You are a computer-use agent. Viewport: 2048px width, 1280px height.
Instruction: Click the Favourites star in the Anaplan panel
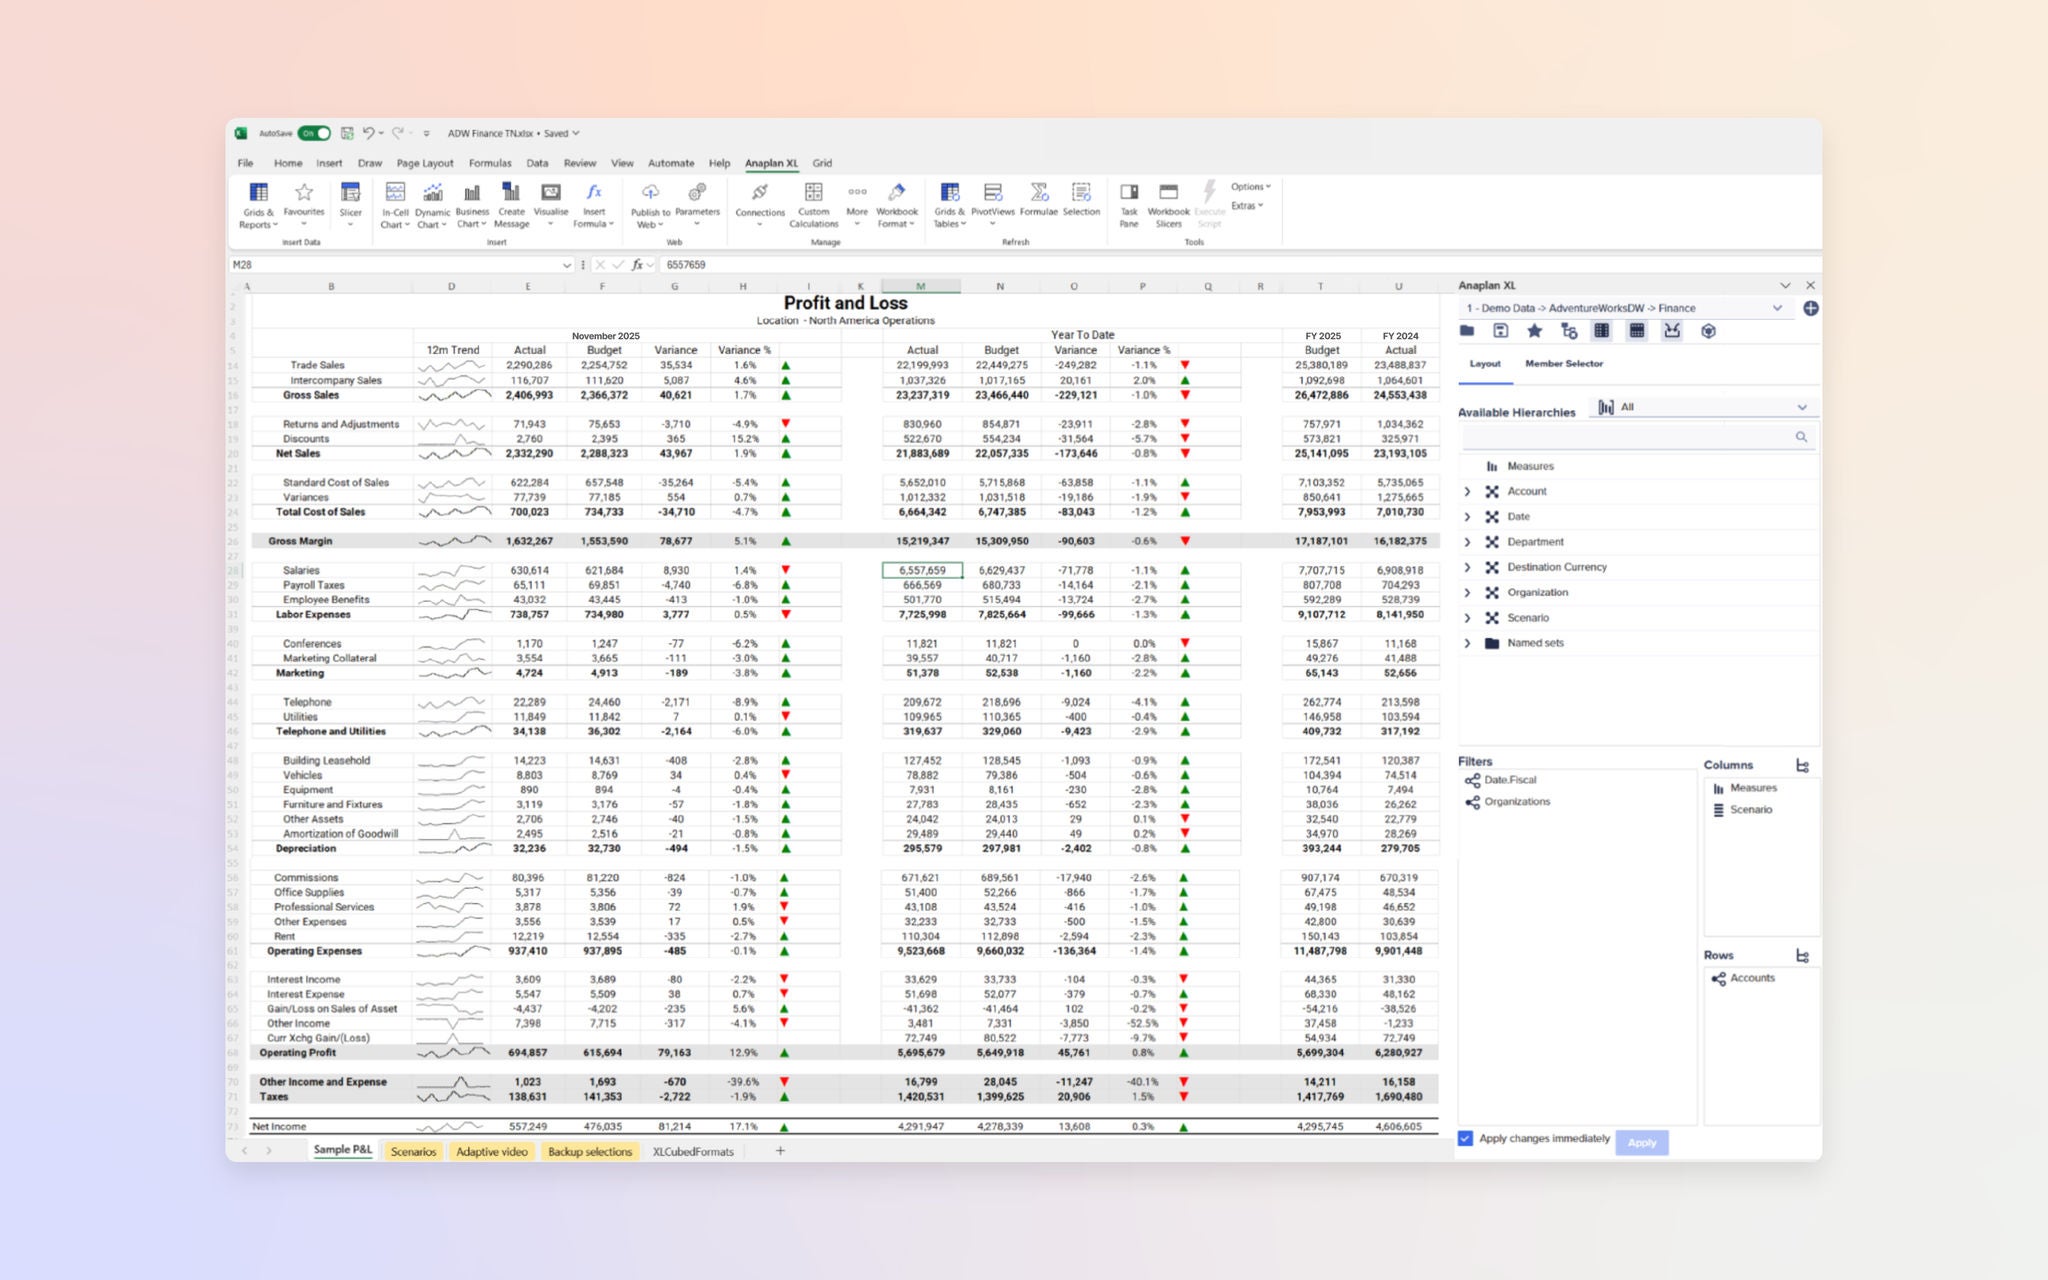coord(1535,331)
